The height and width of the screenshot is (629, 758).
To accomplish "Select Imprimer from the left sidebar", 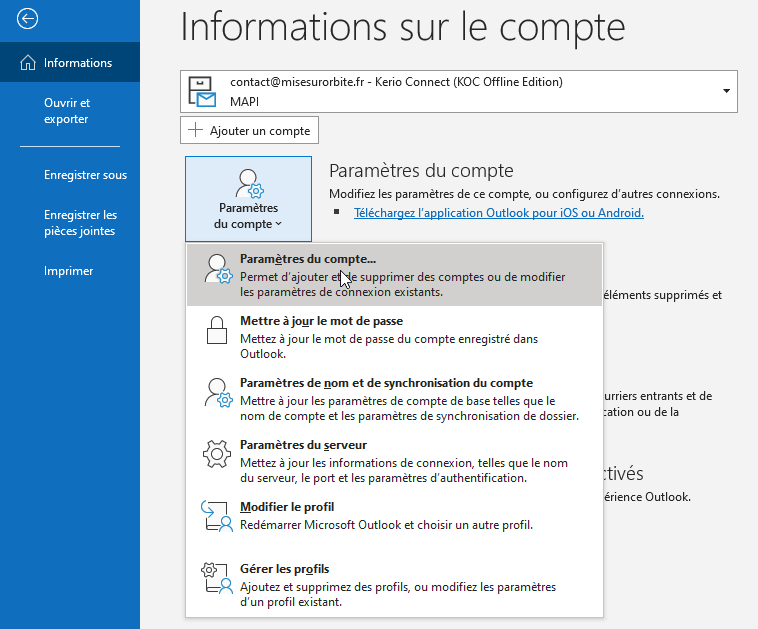I will [68, 271].
